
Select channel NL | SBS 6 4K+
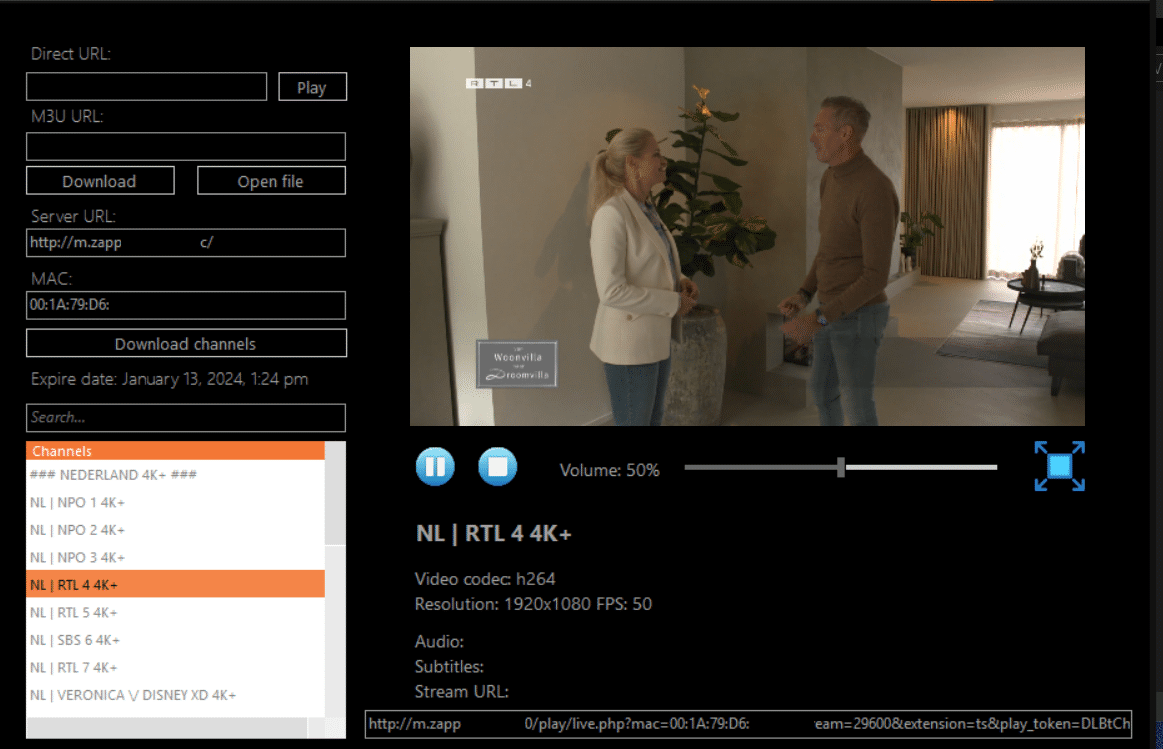tap(175, 640)
